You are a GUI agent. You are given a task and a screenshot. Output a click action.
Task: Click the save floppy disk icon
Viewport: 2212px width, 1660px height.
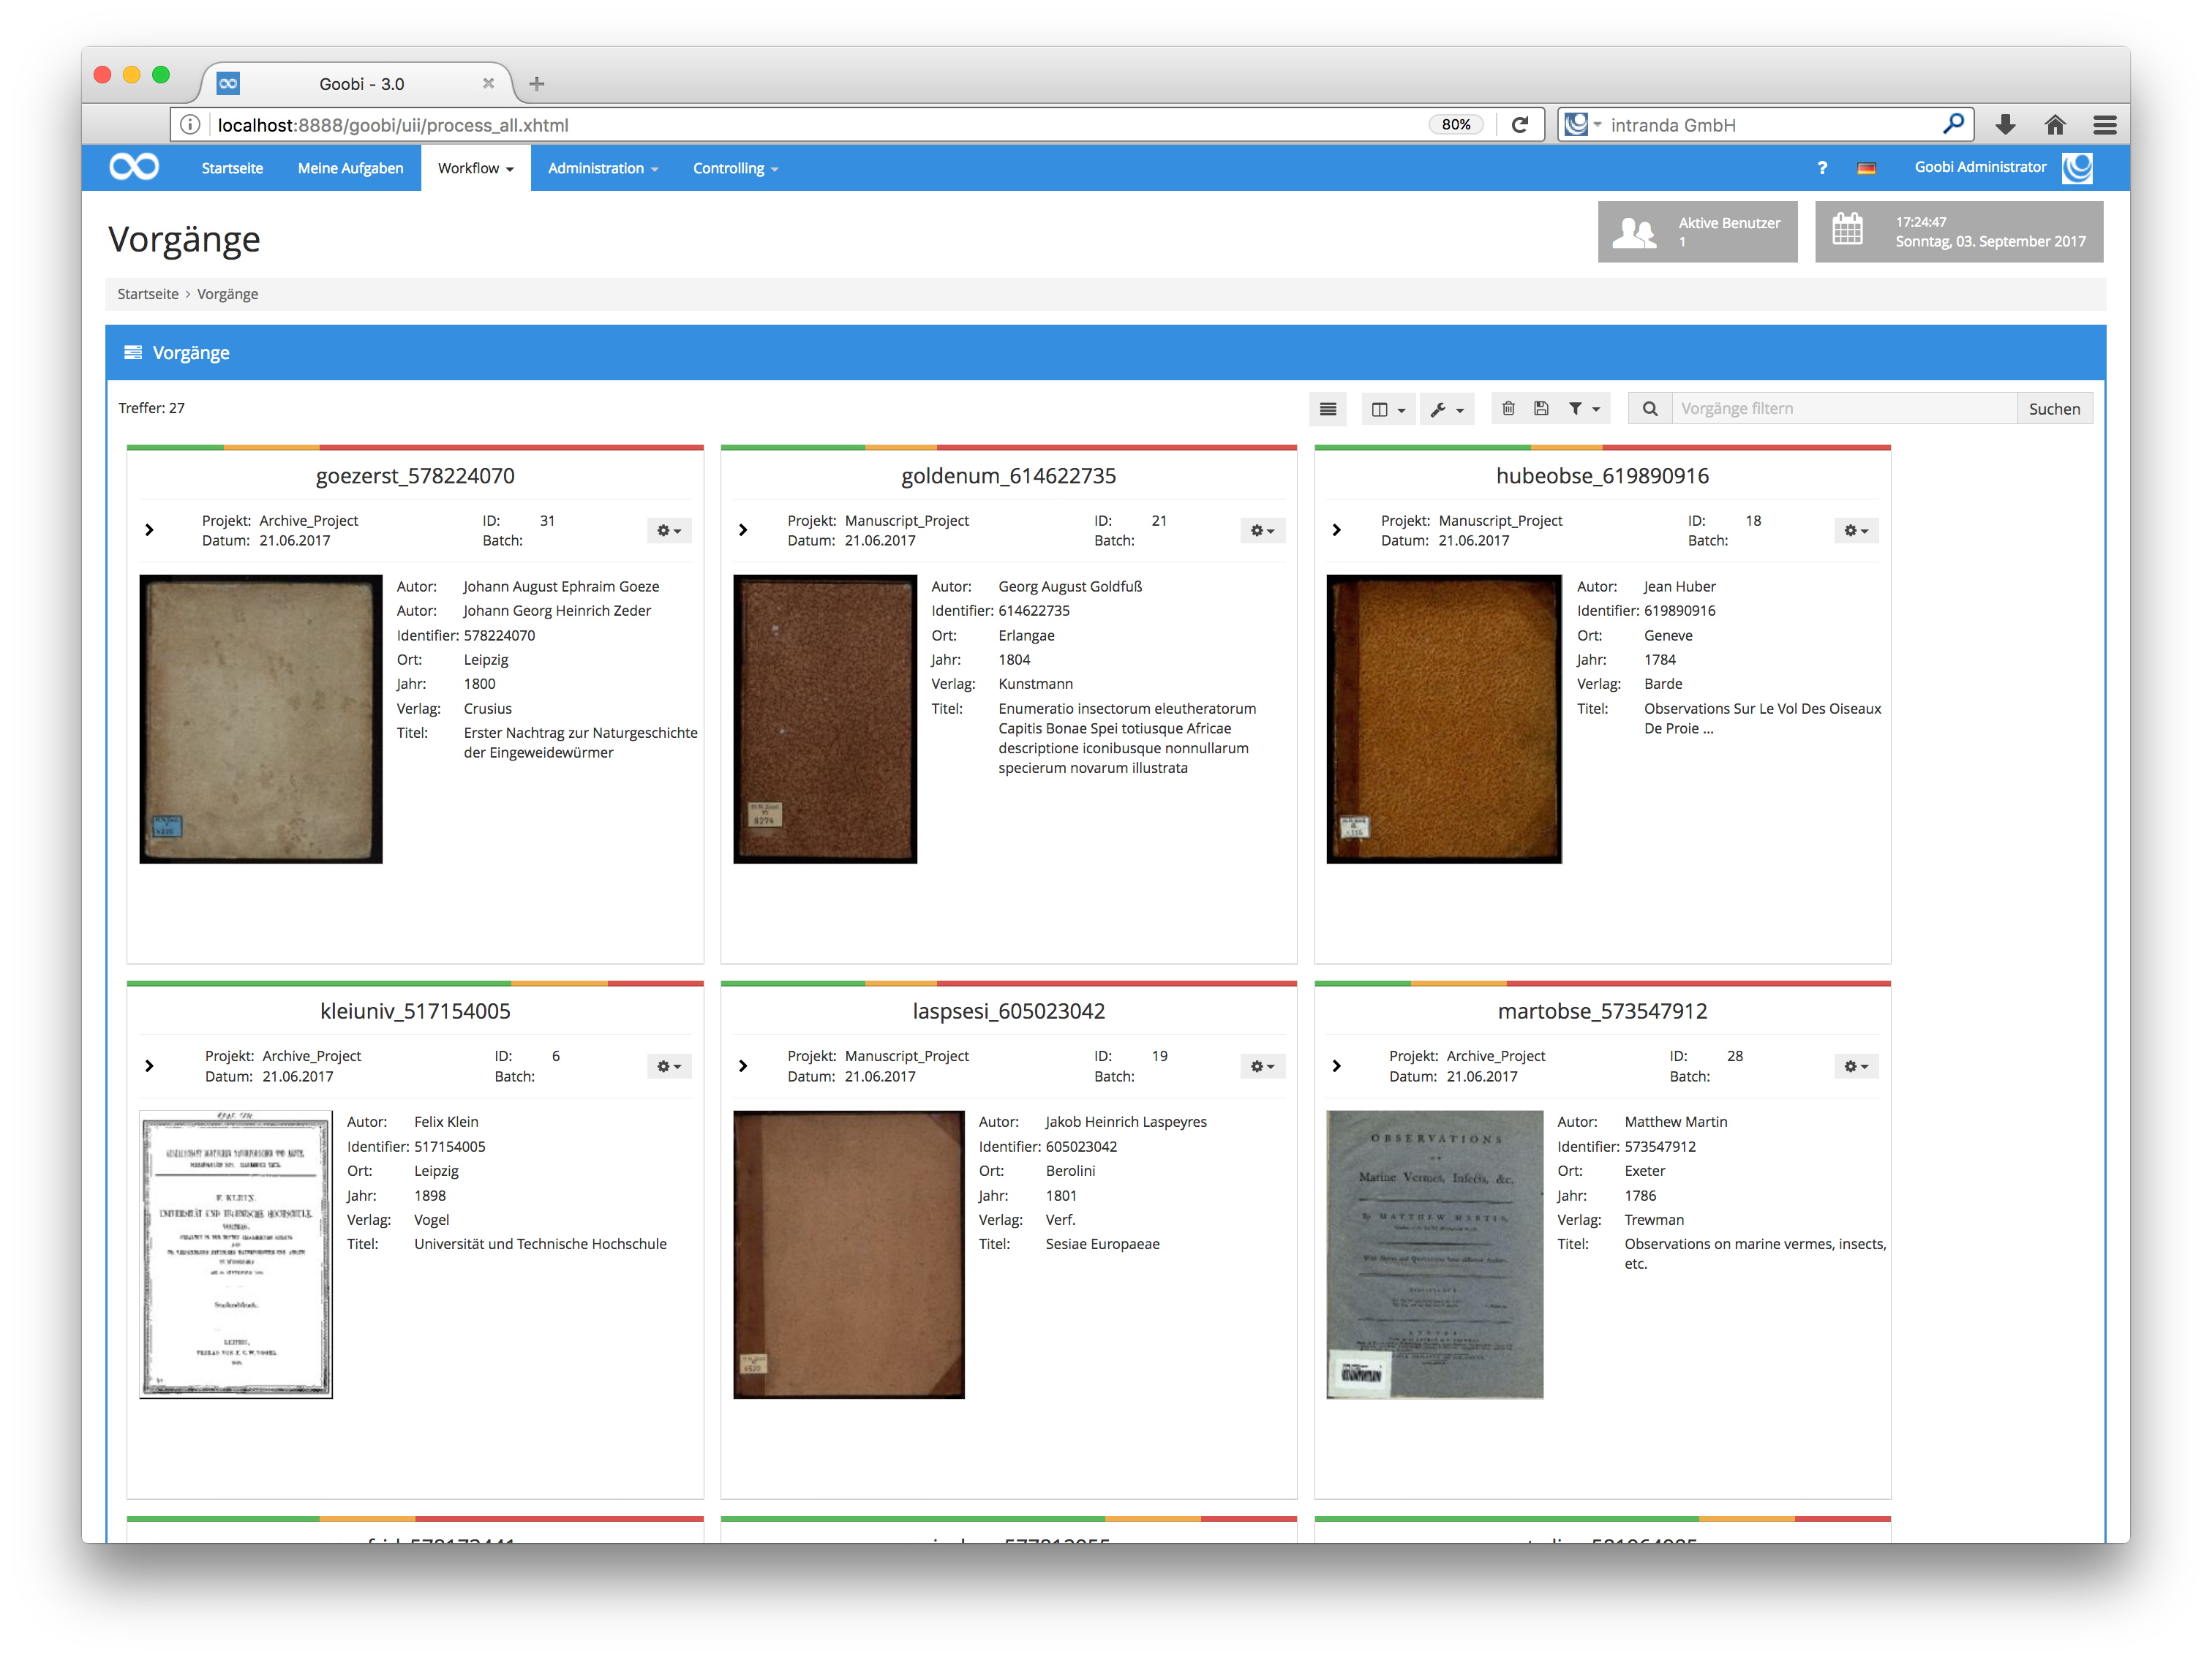pyautogui.click(x=1541, y=408)
